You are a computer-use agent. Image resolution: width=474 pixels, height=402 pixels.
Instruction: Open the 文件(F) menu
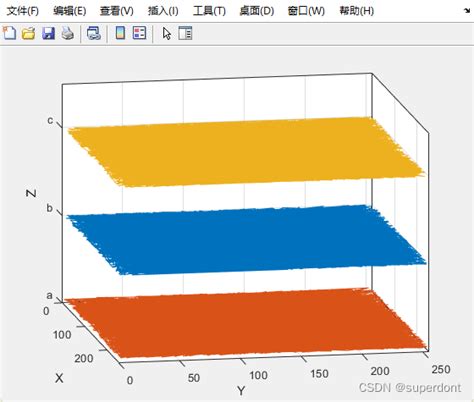click(x=23, y=11)
